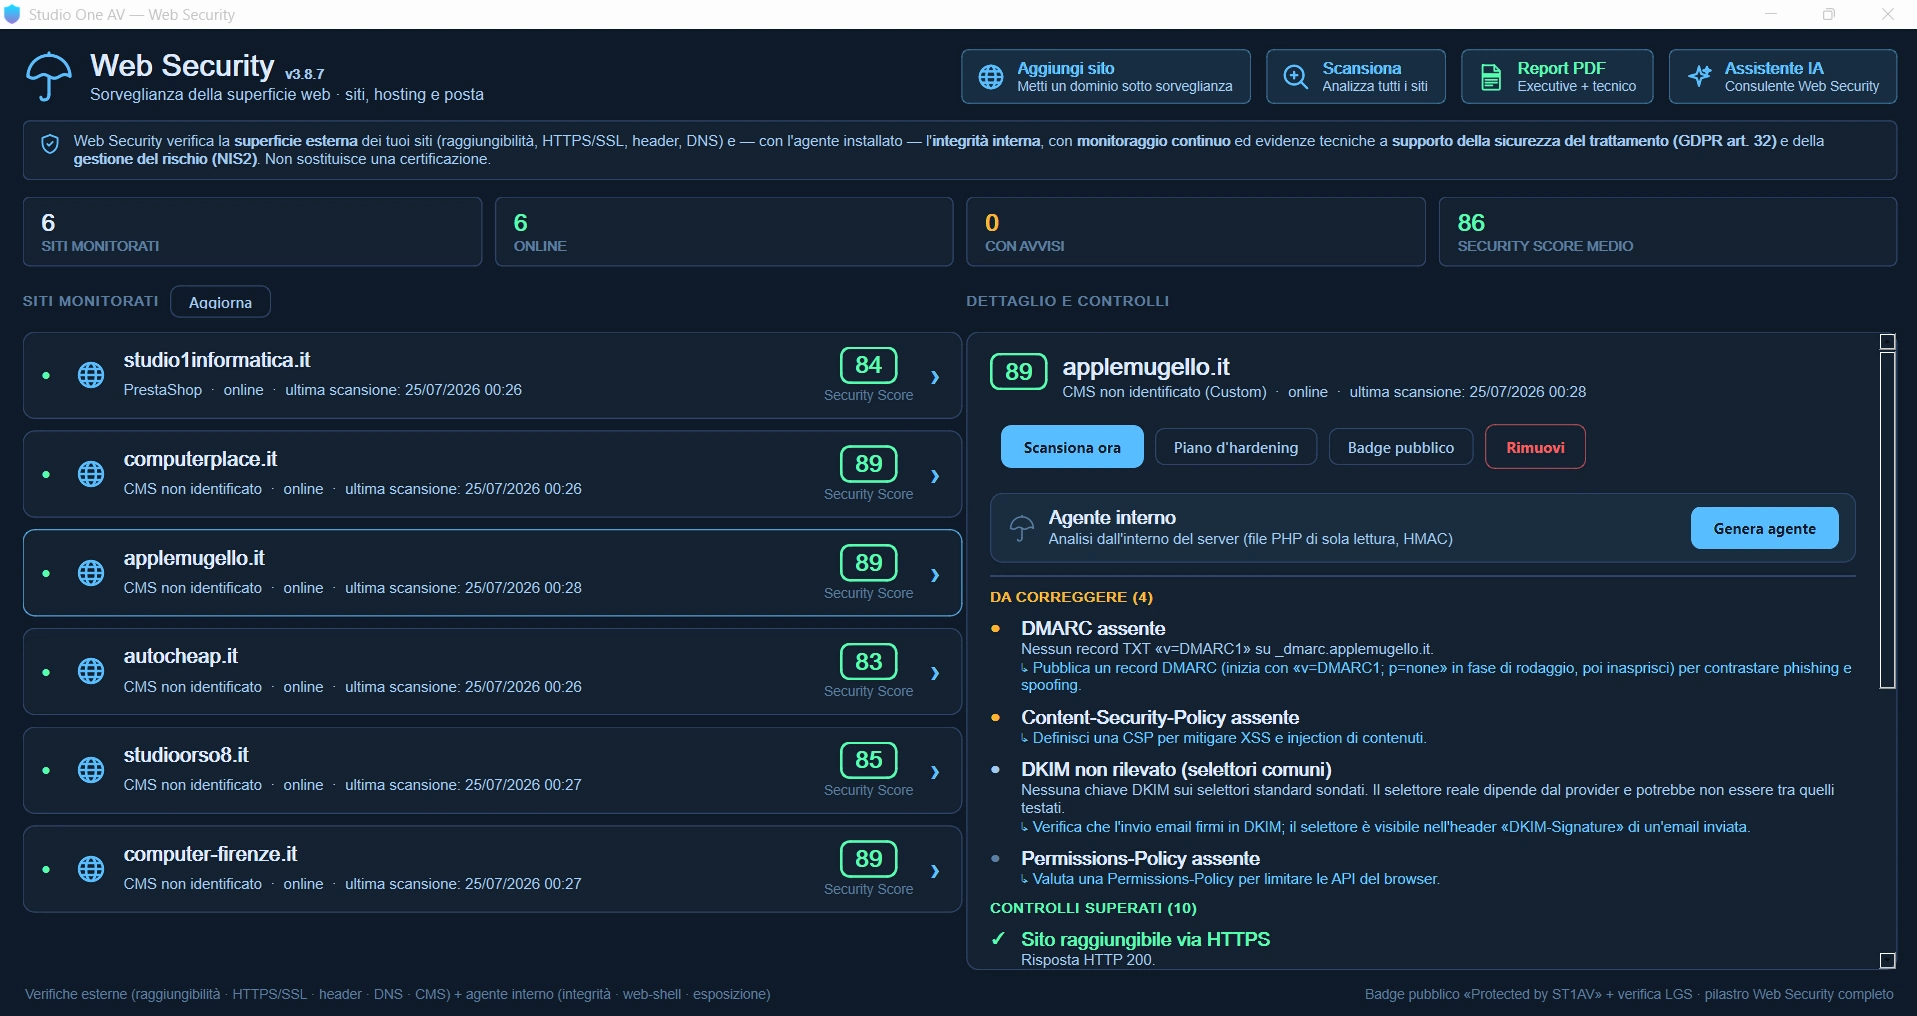Click the SITI MONITORATI stat card
Screen dimensions: 1917x1016
252,232
